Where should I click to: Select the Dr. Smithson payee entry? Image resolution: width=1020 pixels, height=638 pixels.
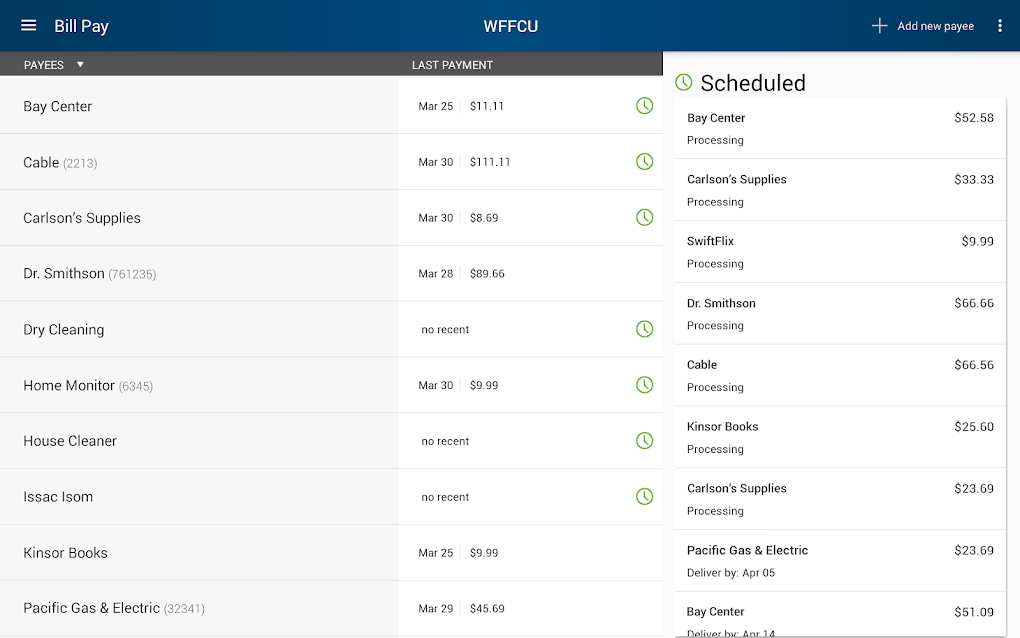(200, 273)
